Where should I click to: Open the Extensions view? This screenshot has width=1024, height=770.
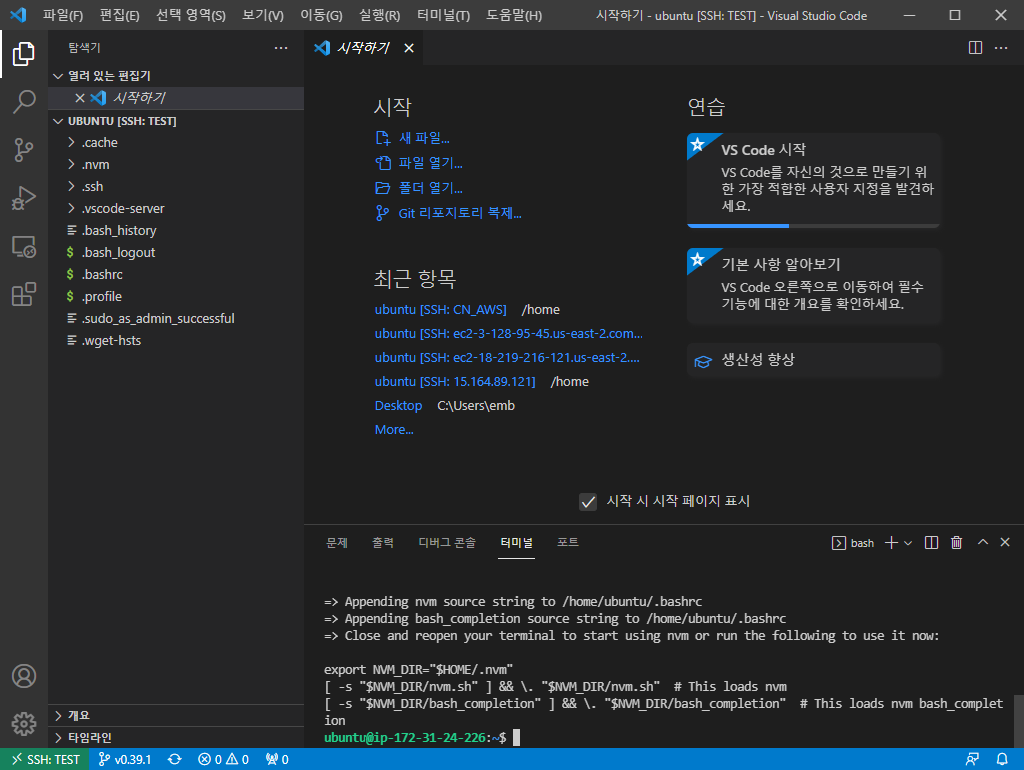[24, 295]
